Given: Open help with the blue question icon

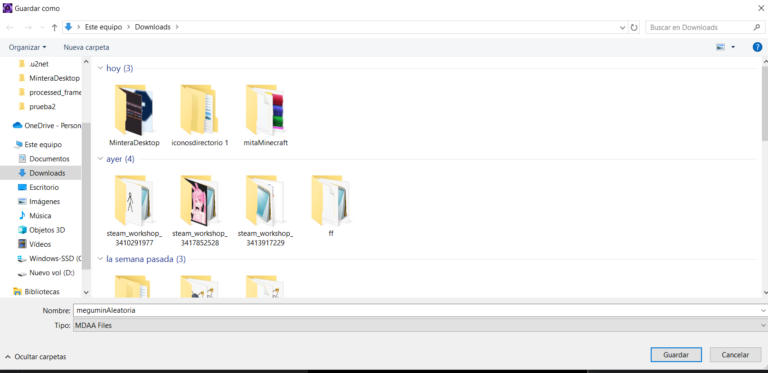Looking at the screenshot, I should click(x=757, y=47).
